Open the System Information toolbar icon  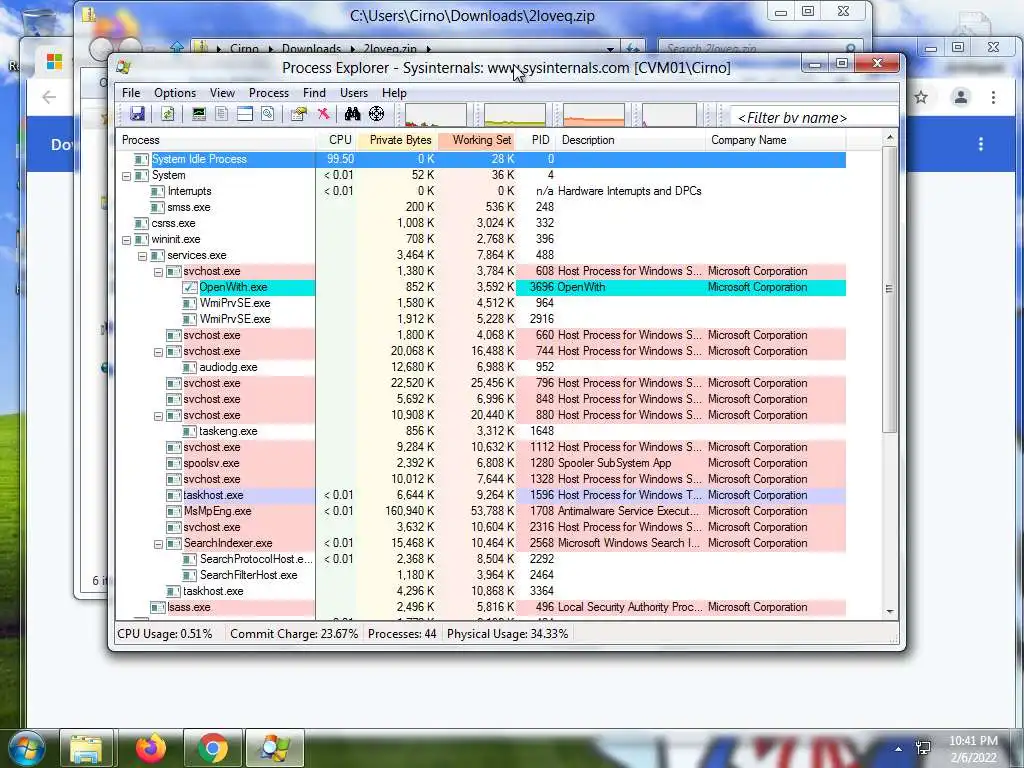(x=199, y=114)
